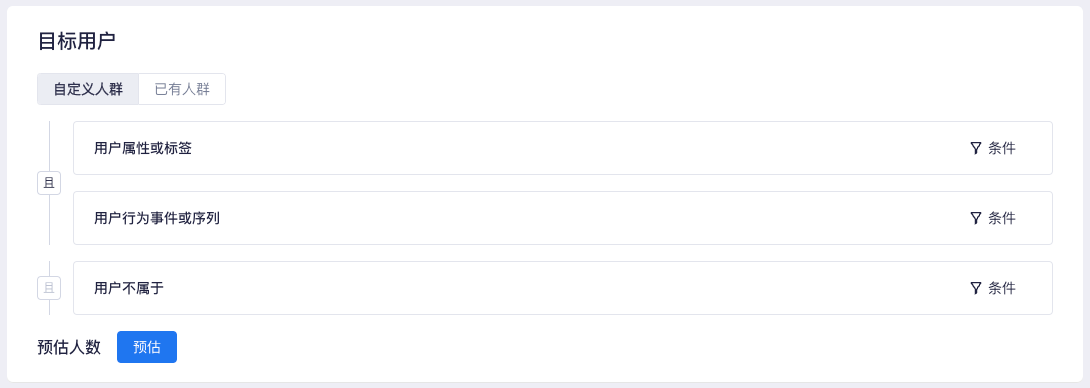Click the filter funnel icon beside 用户不属于
This screenshot has height=388, width=1090.
[975, 288]
